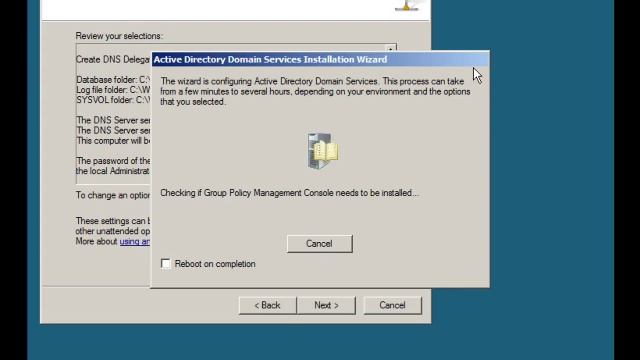Click the 'The password of the' line in selections
Viewport: 640px width, 360px height.
(113, 161)
